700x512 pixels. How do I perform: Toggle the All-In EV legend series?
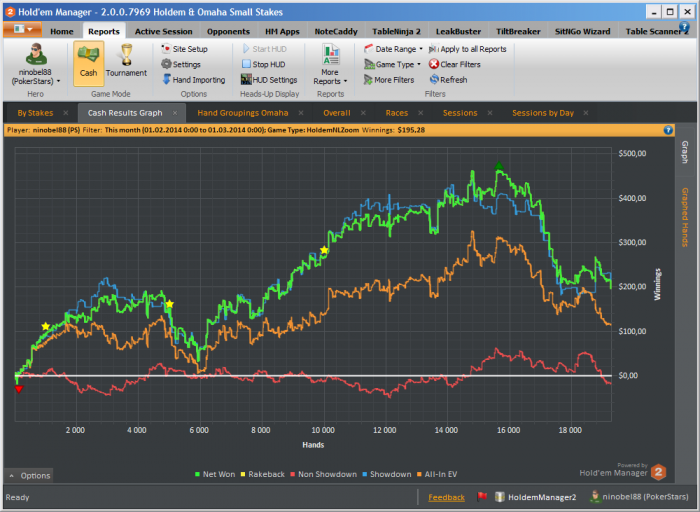click(437, 474)
